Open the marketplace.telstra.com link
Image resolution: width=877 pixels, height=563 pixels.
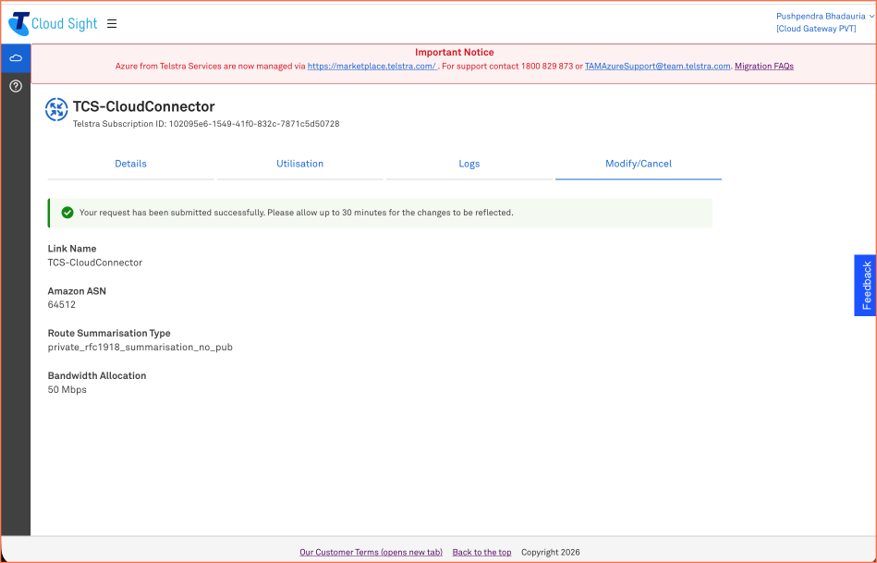coord(372,66)
